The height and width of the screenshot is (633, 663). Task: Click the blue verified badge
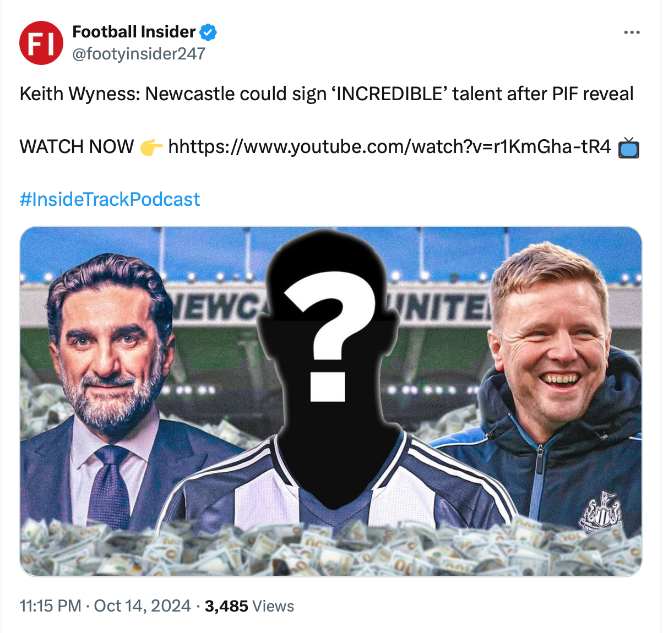(x=208, y=32)
